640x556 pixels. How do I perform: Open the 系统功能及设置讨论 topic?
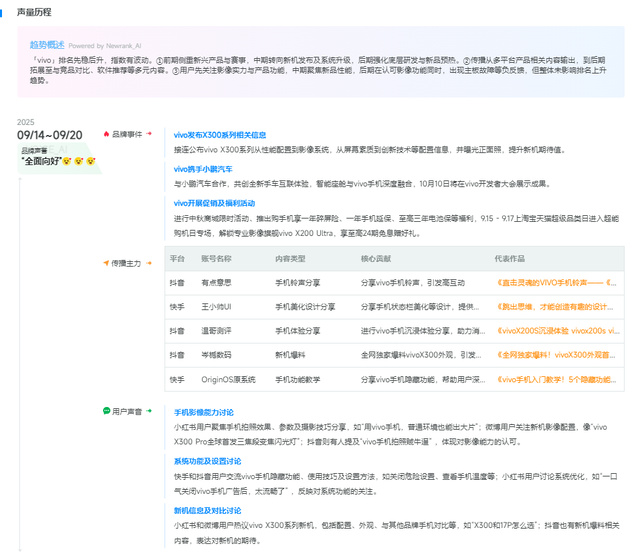coord(207,461)
